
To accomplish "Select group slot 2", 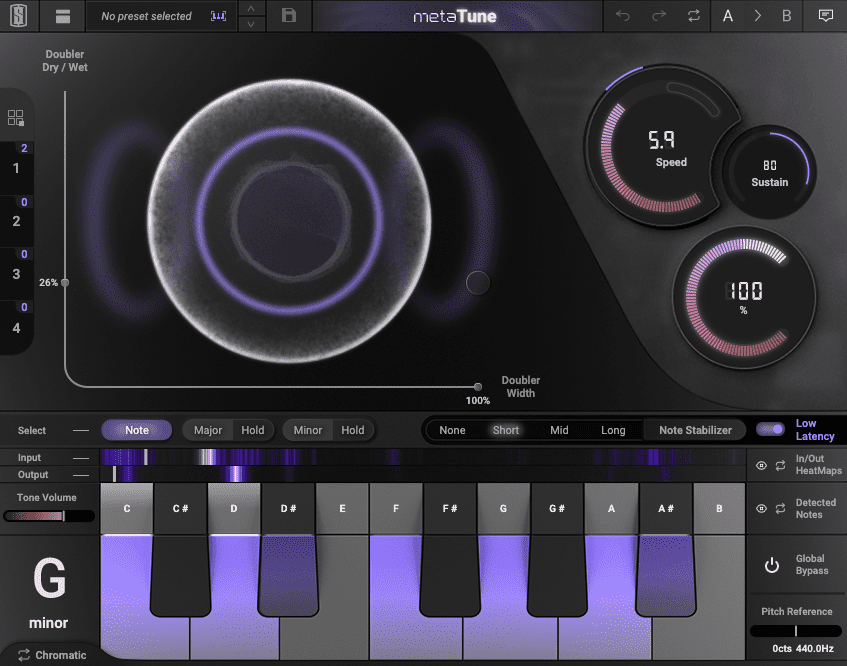I will (x=16, y=221).
